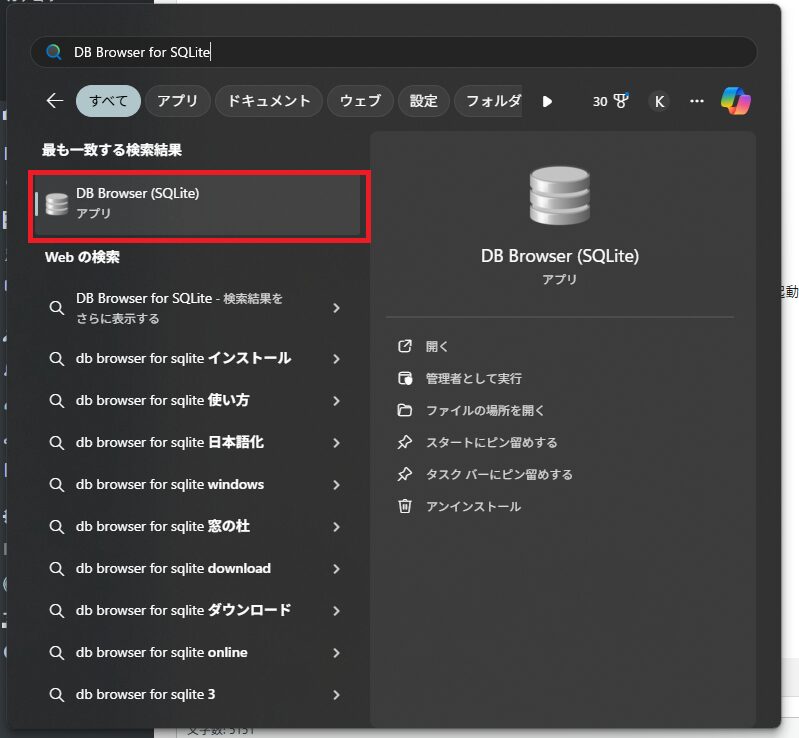Launch the Copilot icon
This screenshot has height=738, width=799.
point(735,101)
